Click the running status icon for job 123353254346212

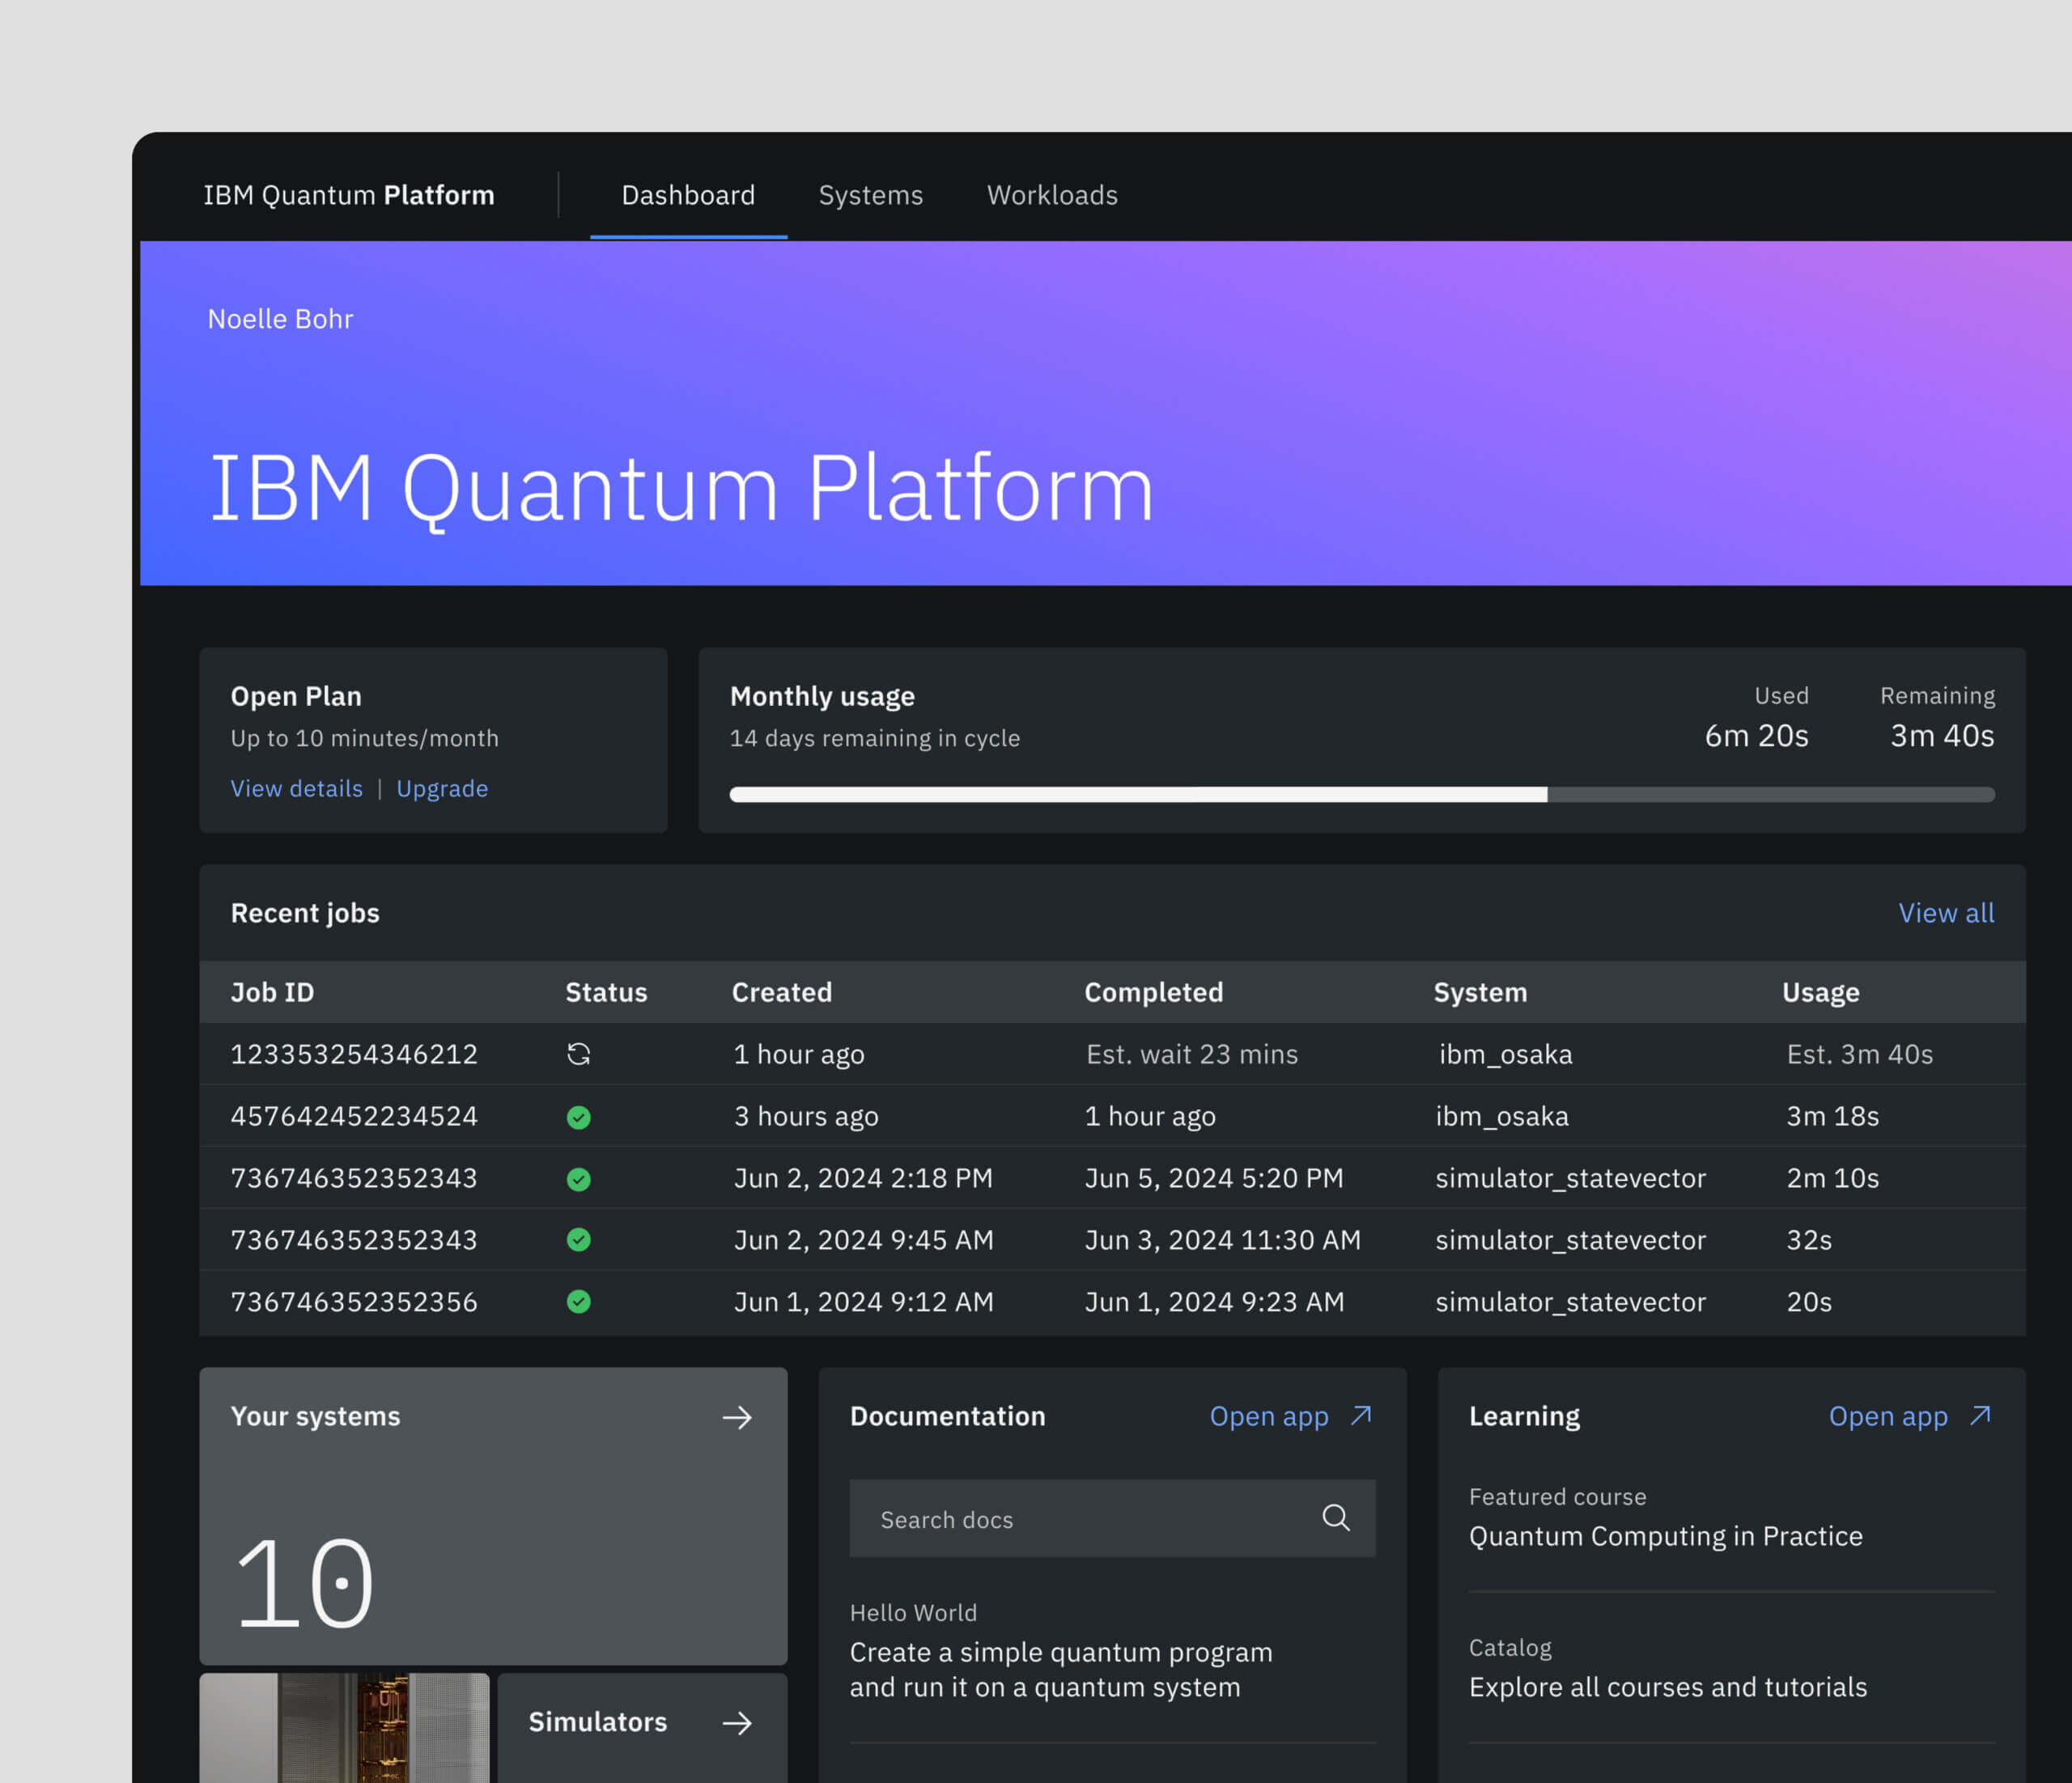pyautogui.click(x=578, y=1054)
